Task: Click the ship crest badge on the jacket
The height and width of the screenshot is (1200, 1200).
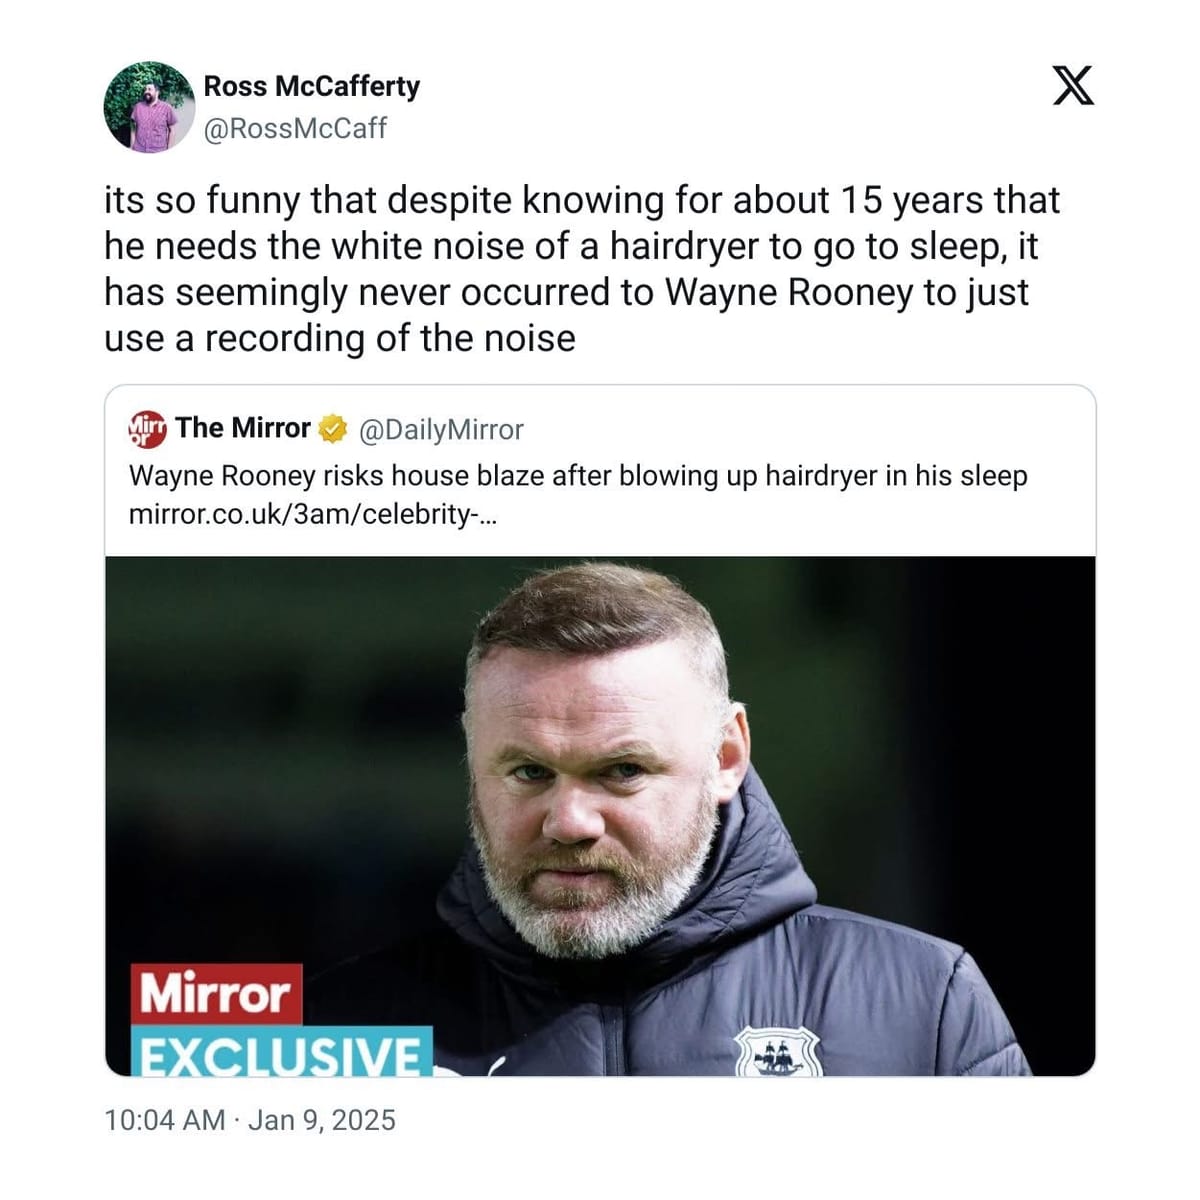Action: coord(777,1051)
